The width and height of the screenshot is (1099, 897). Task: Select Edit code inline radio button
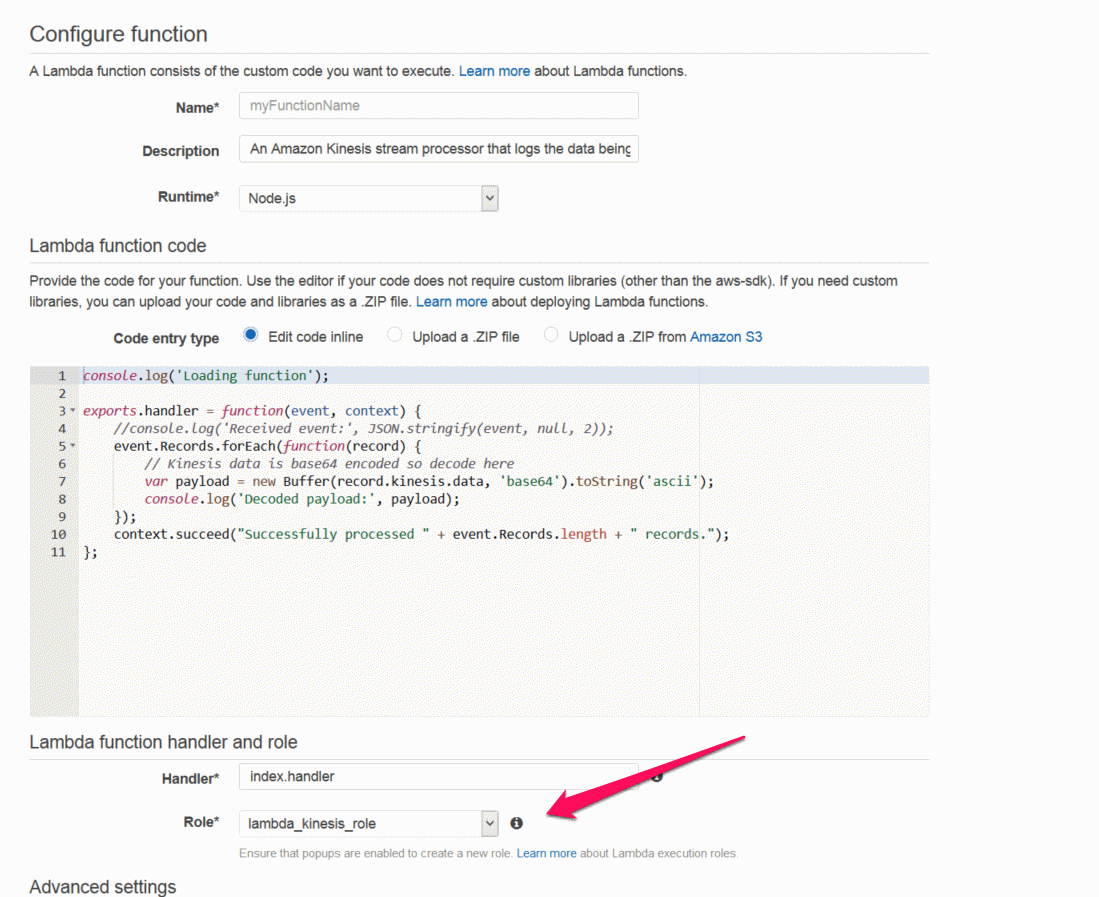pos(250,335)
